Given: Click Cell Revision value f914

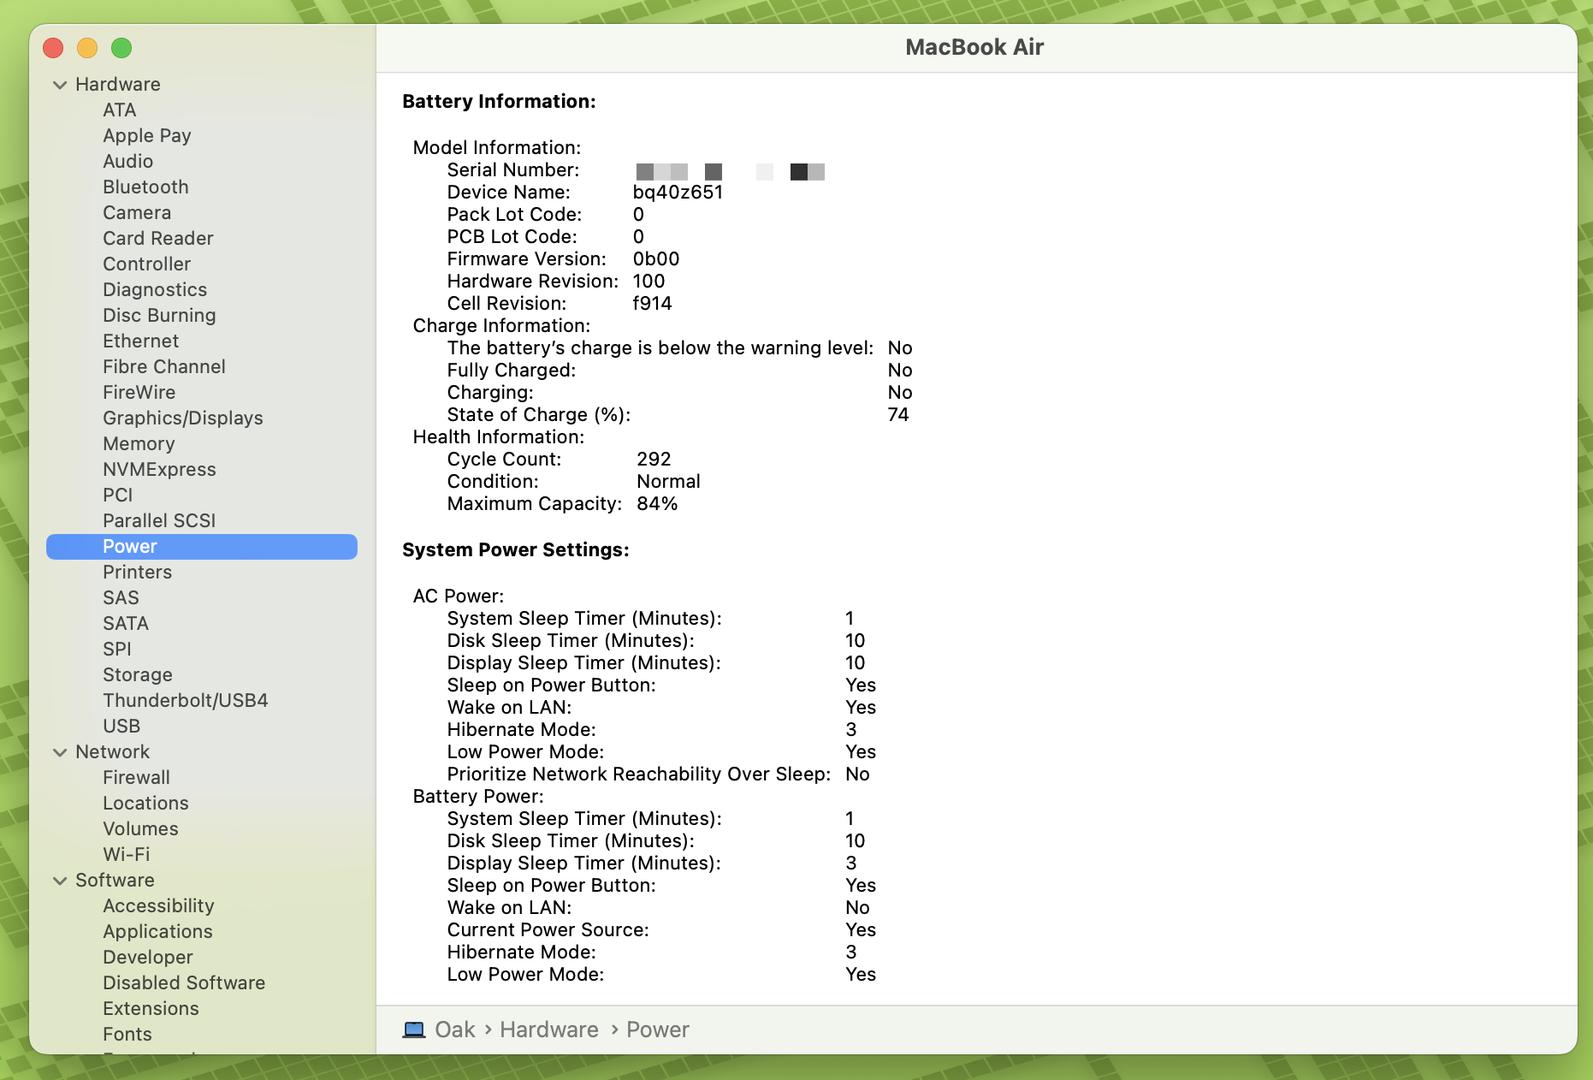Looking at the screenshot, I should [652, 303].
